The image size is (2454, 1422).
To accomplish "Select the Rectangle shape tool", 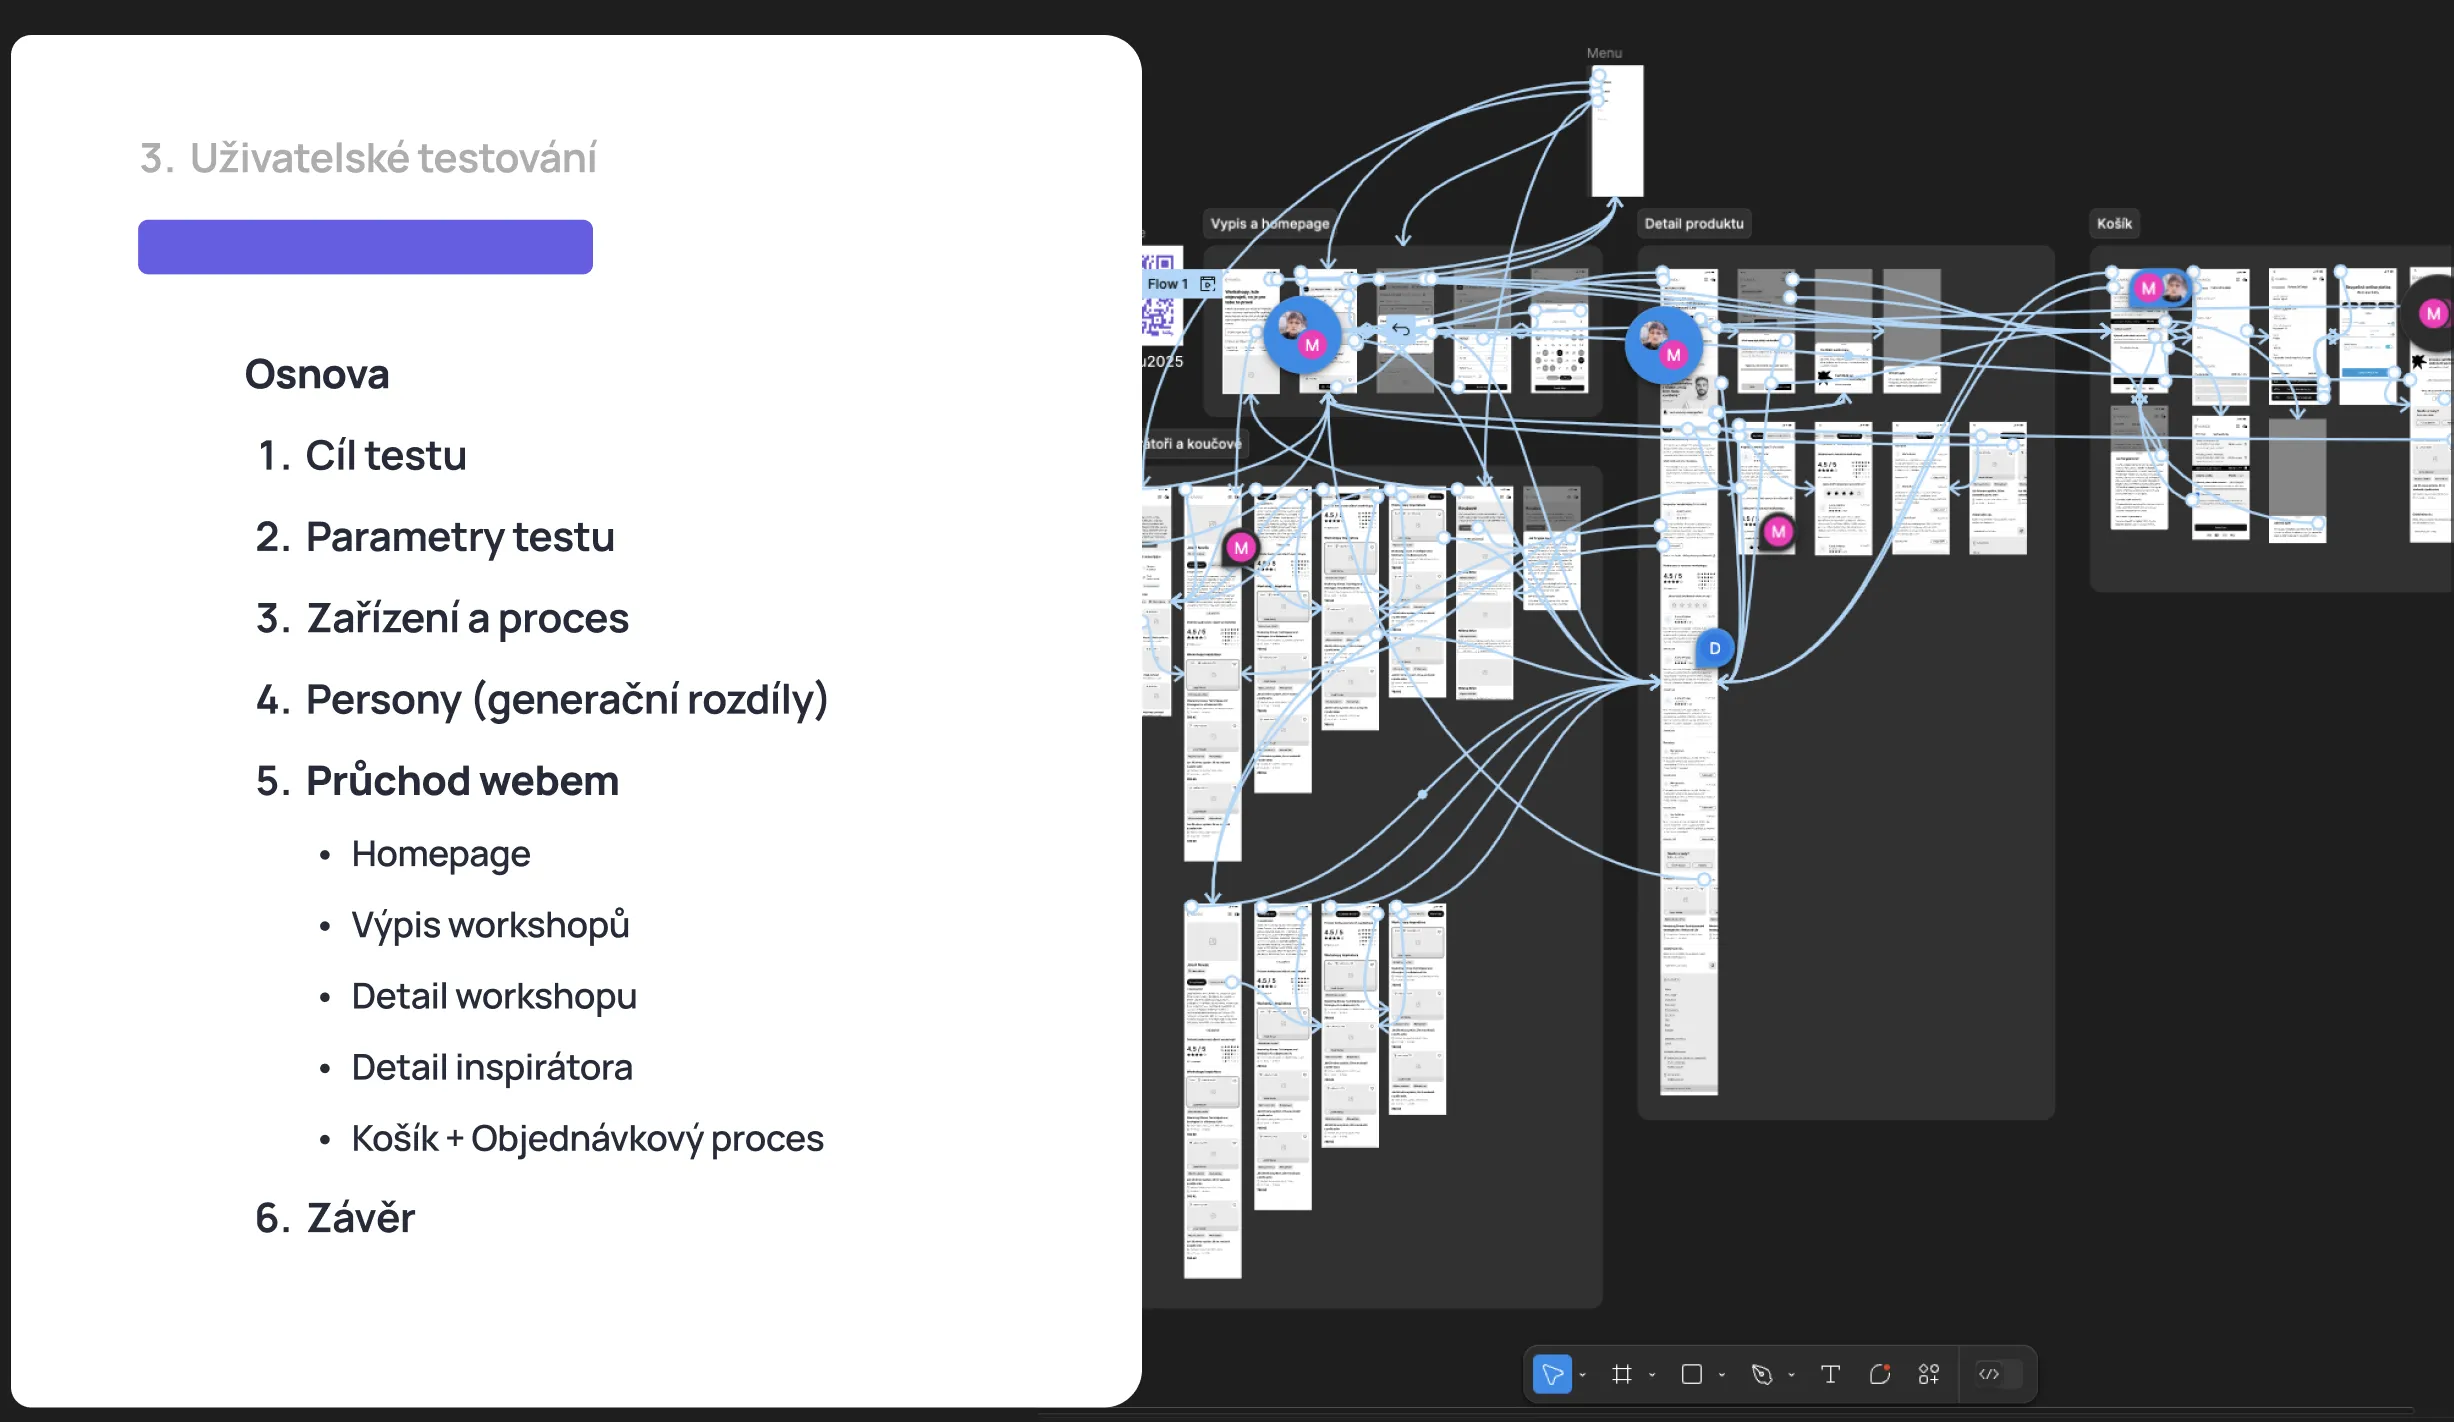I will (1692, 1374).
